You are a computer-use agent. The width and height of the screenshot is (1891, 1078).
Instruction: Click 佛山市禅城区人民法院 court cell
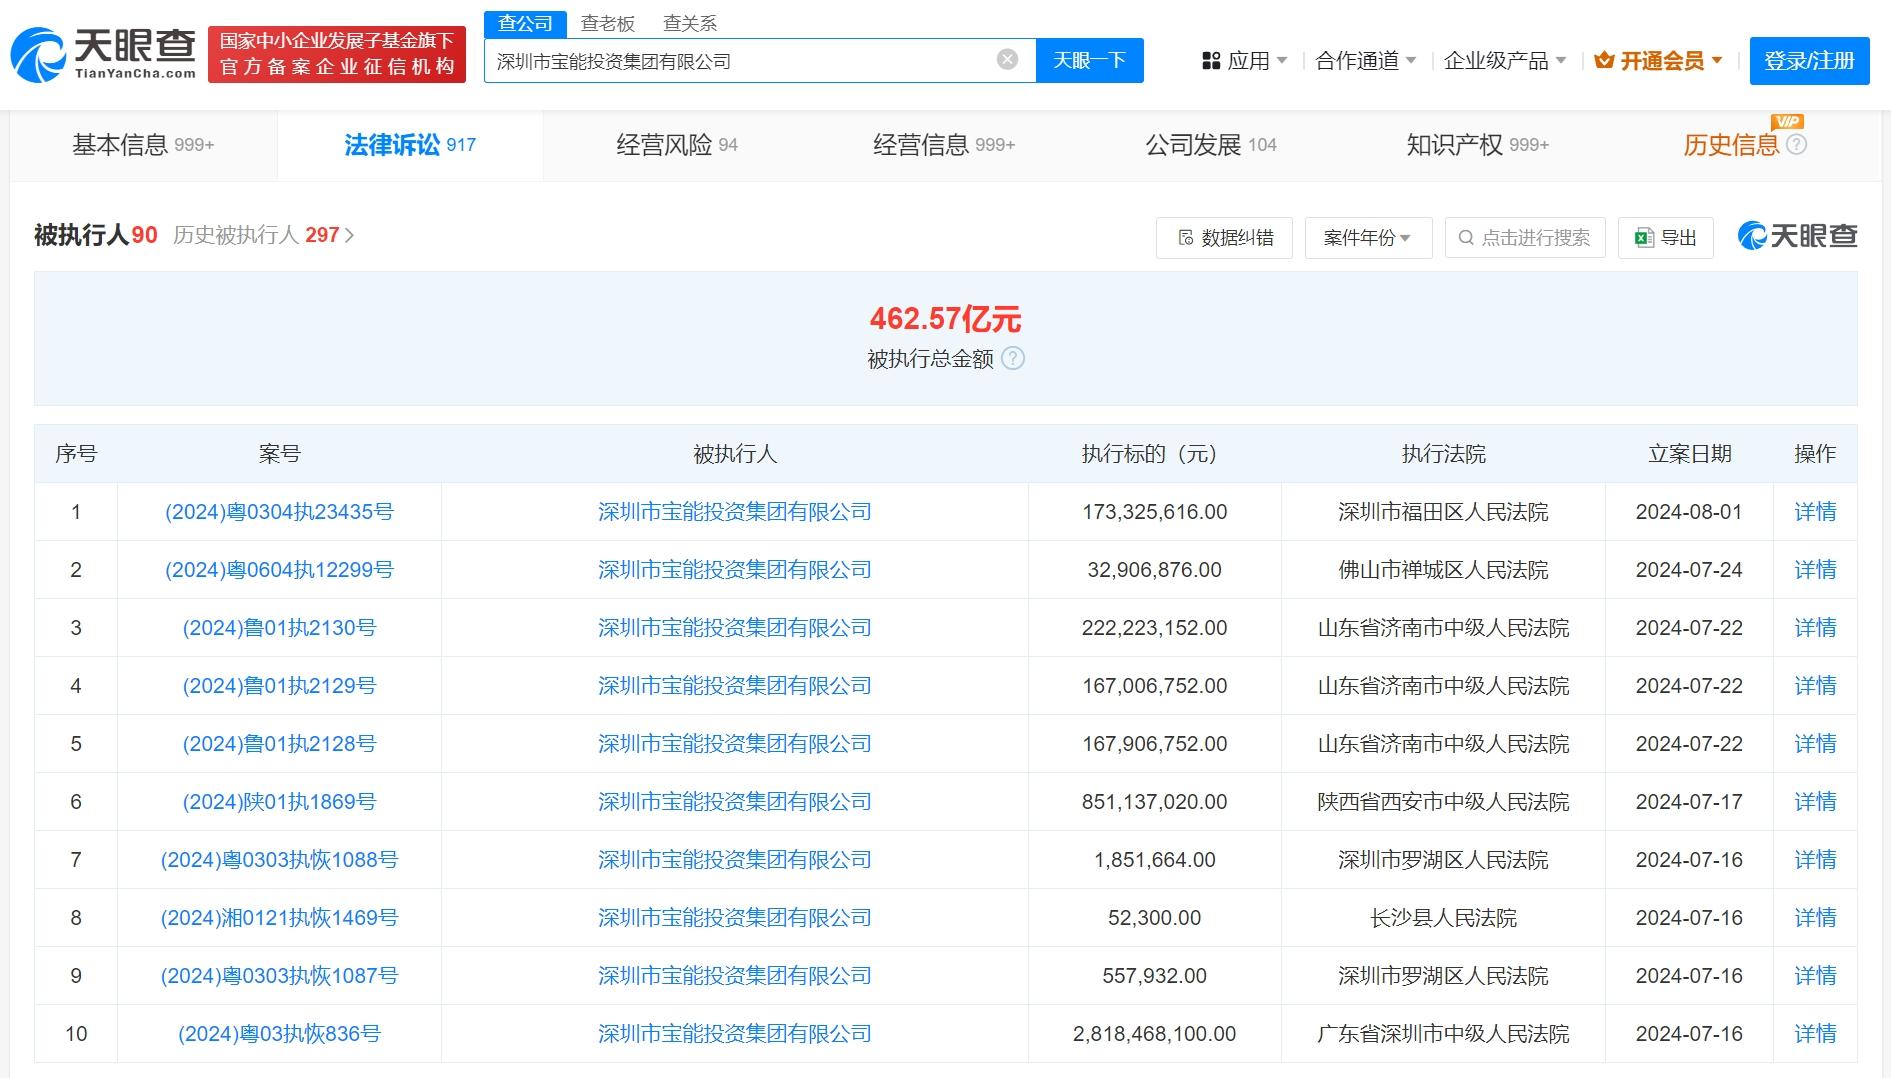pyautogui.click(x=1443, y=570)
